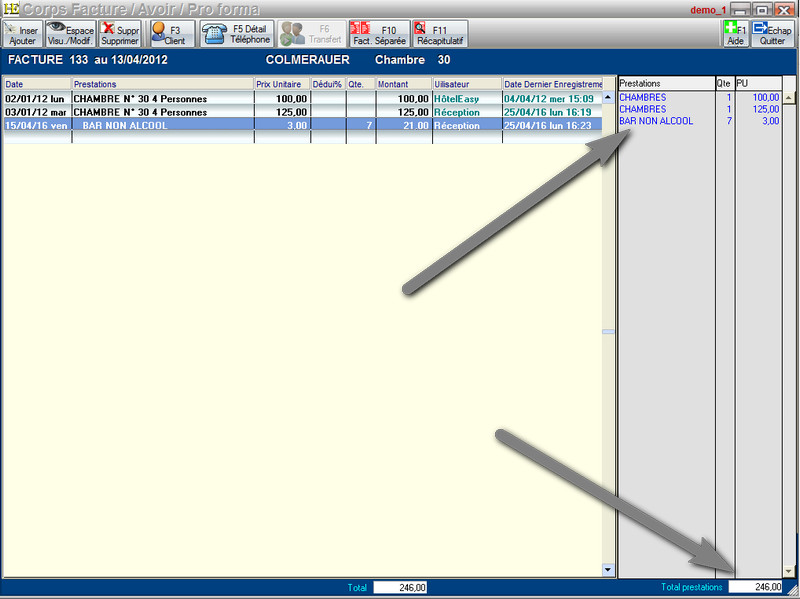Click the Prestations column header in invoice table
The height and width of the screenshot is (599, 800).
tap(163, 84)
